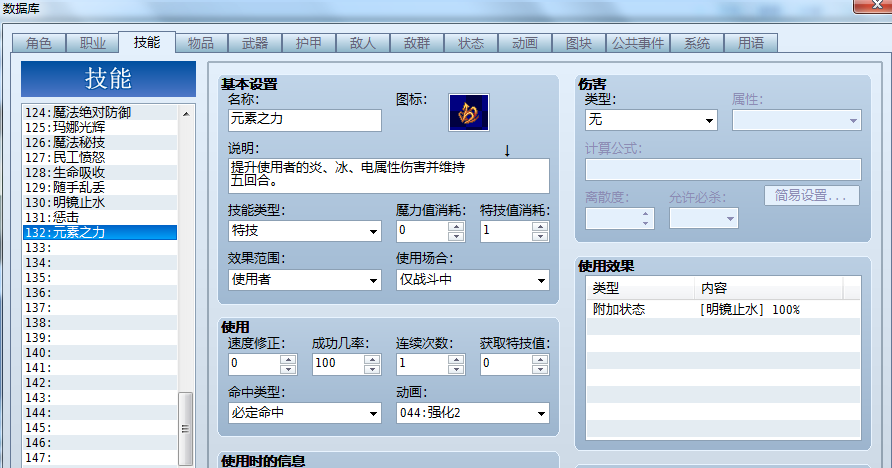Close the 数据库 window

click(x=875, y=5)
